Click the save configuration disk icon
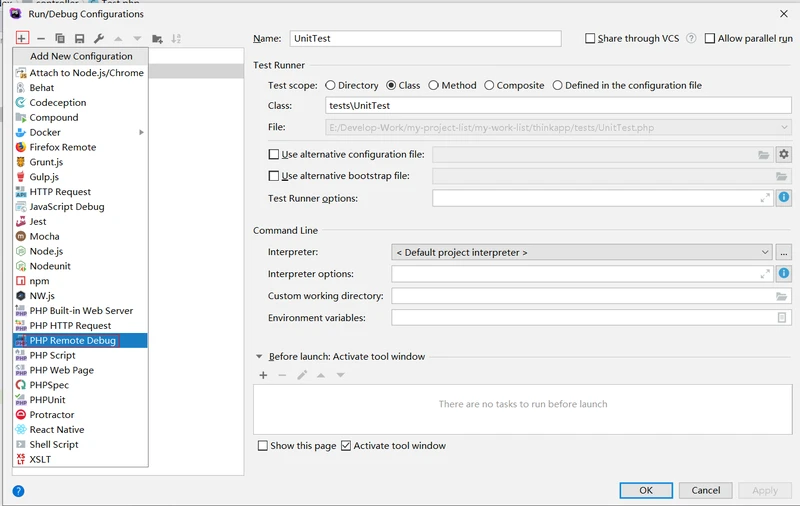 [x=79, y=38]
